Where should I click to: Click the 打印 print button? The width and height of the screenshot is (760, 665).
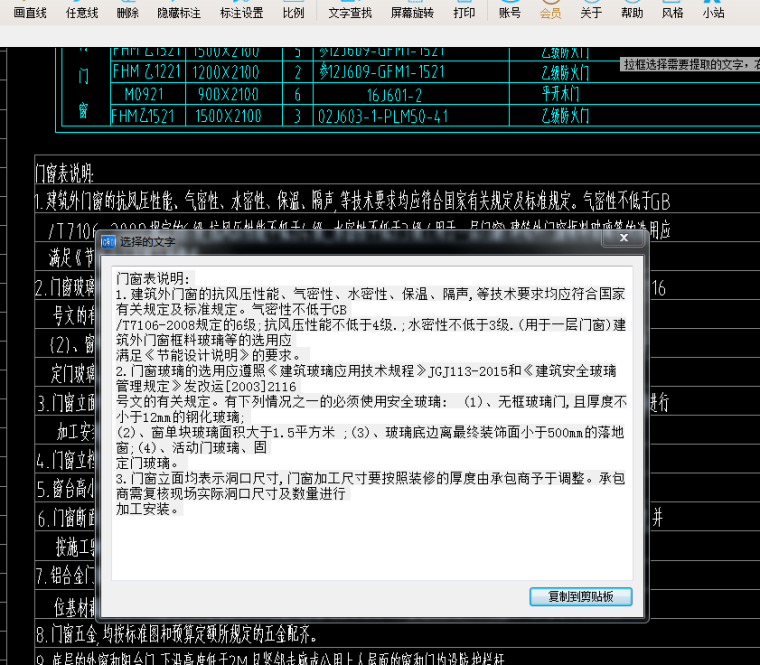[464, 13]
